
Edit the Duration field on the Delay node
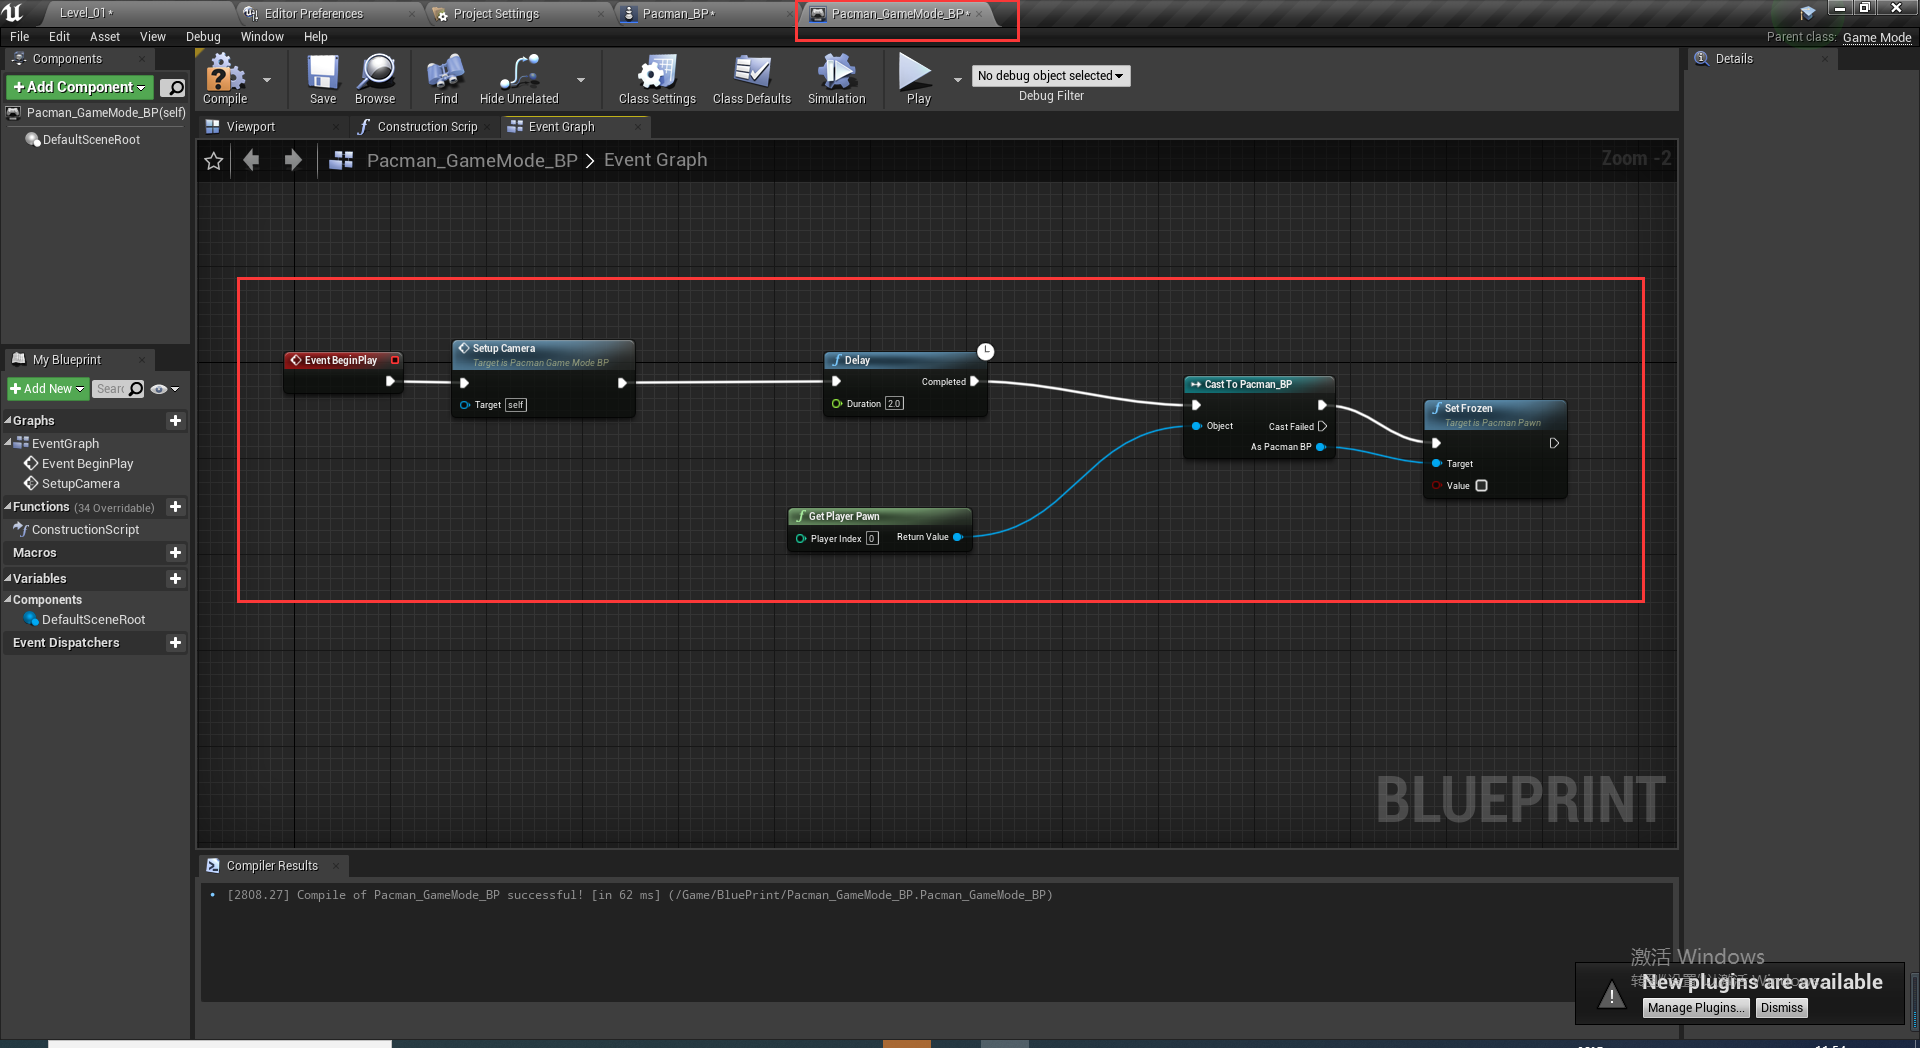point(893,403)
